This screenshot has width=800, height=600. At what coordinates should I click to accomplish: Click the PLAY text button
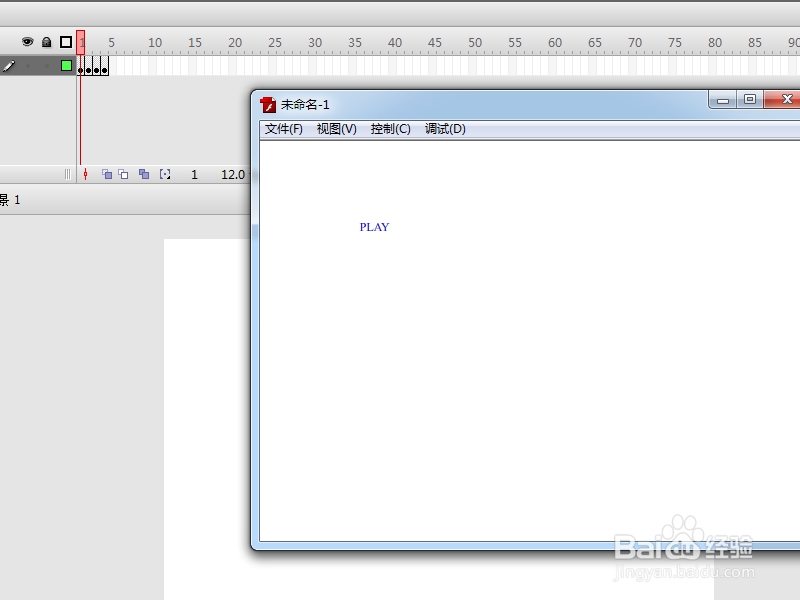tap(373, 227)
